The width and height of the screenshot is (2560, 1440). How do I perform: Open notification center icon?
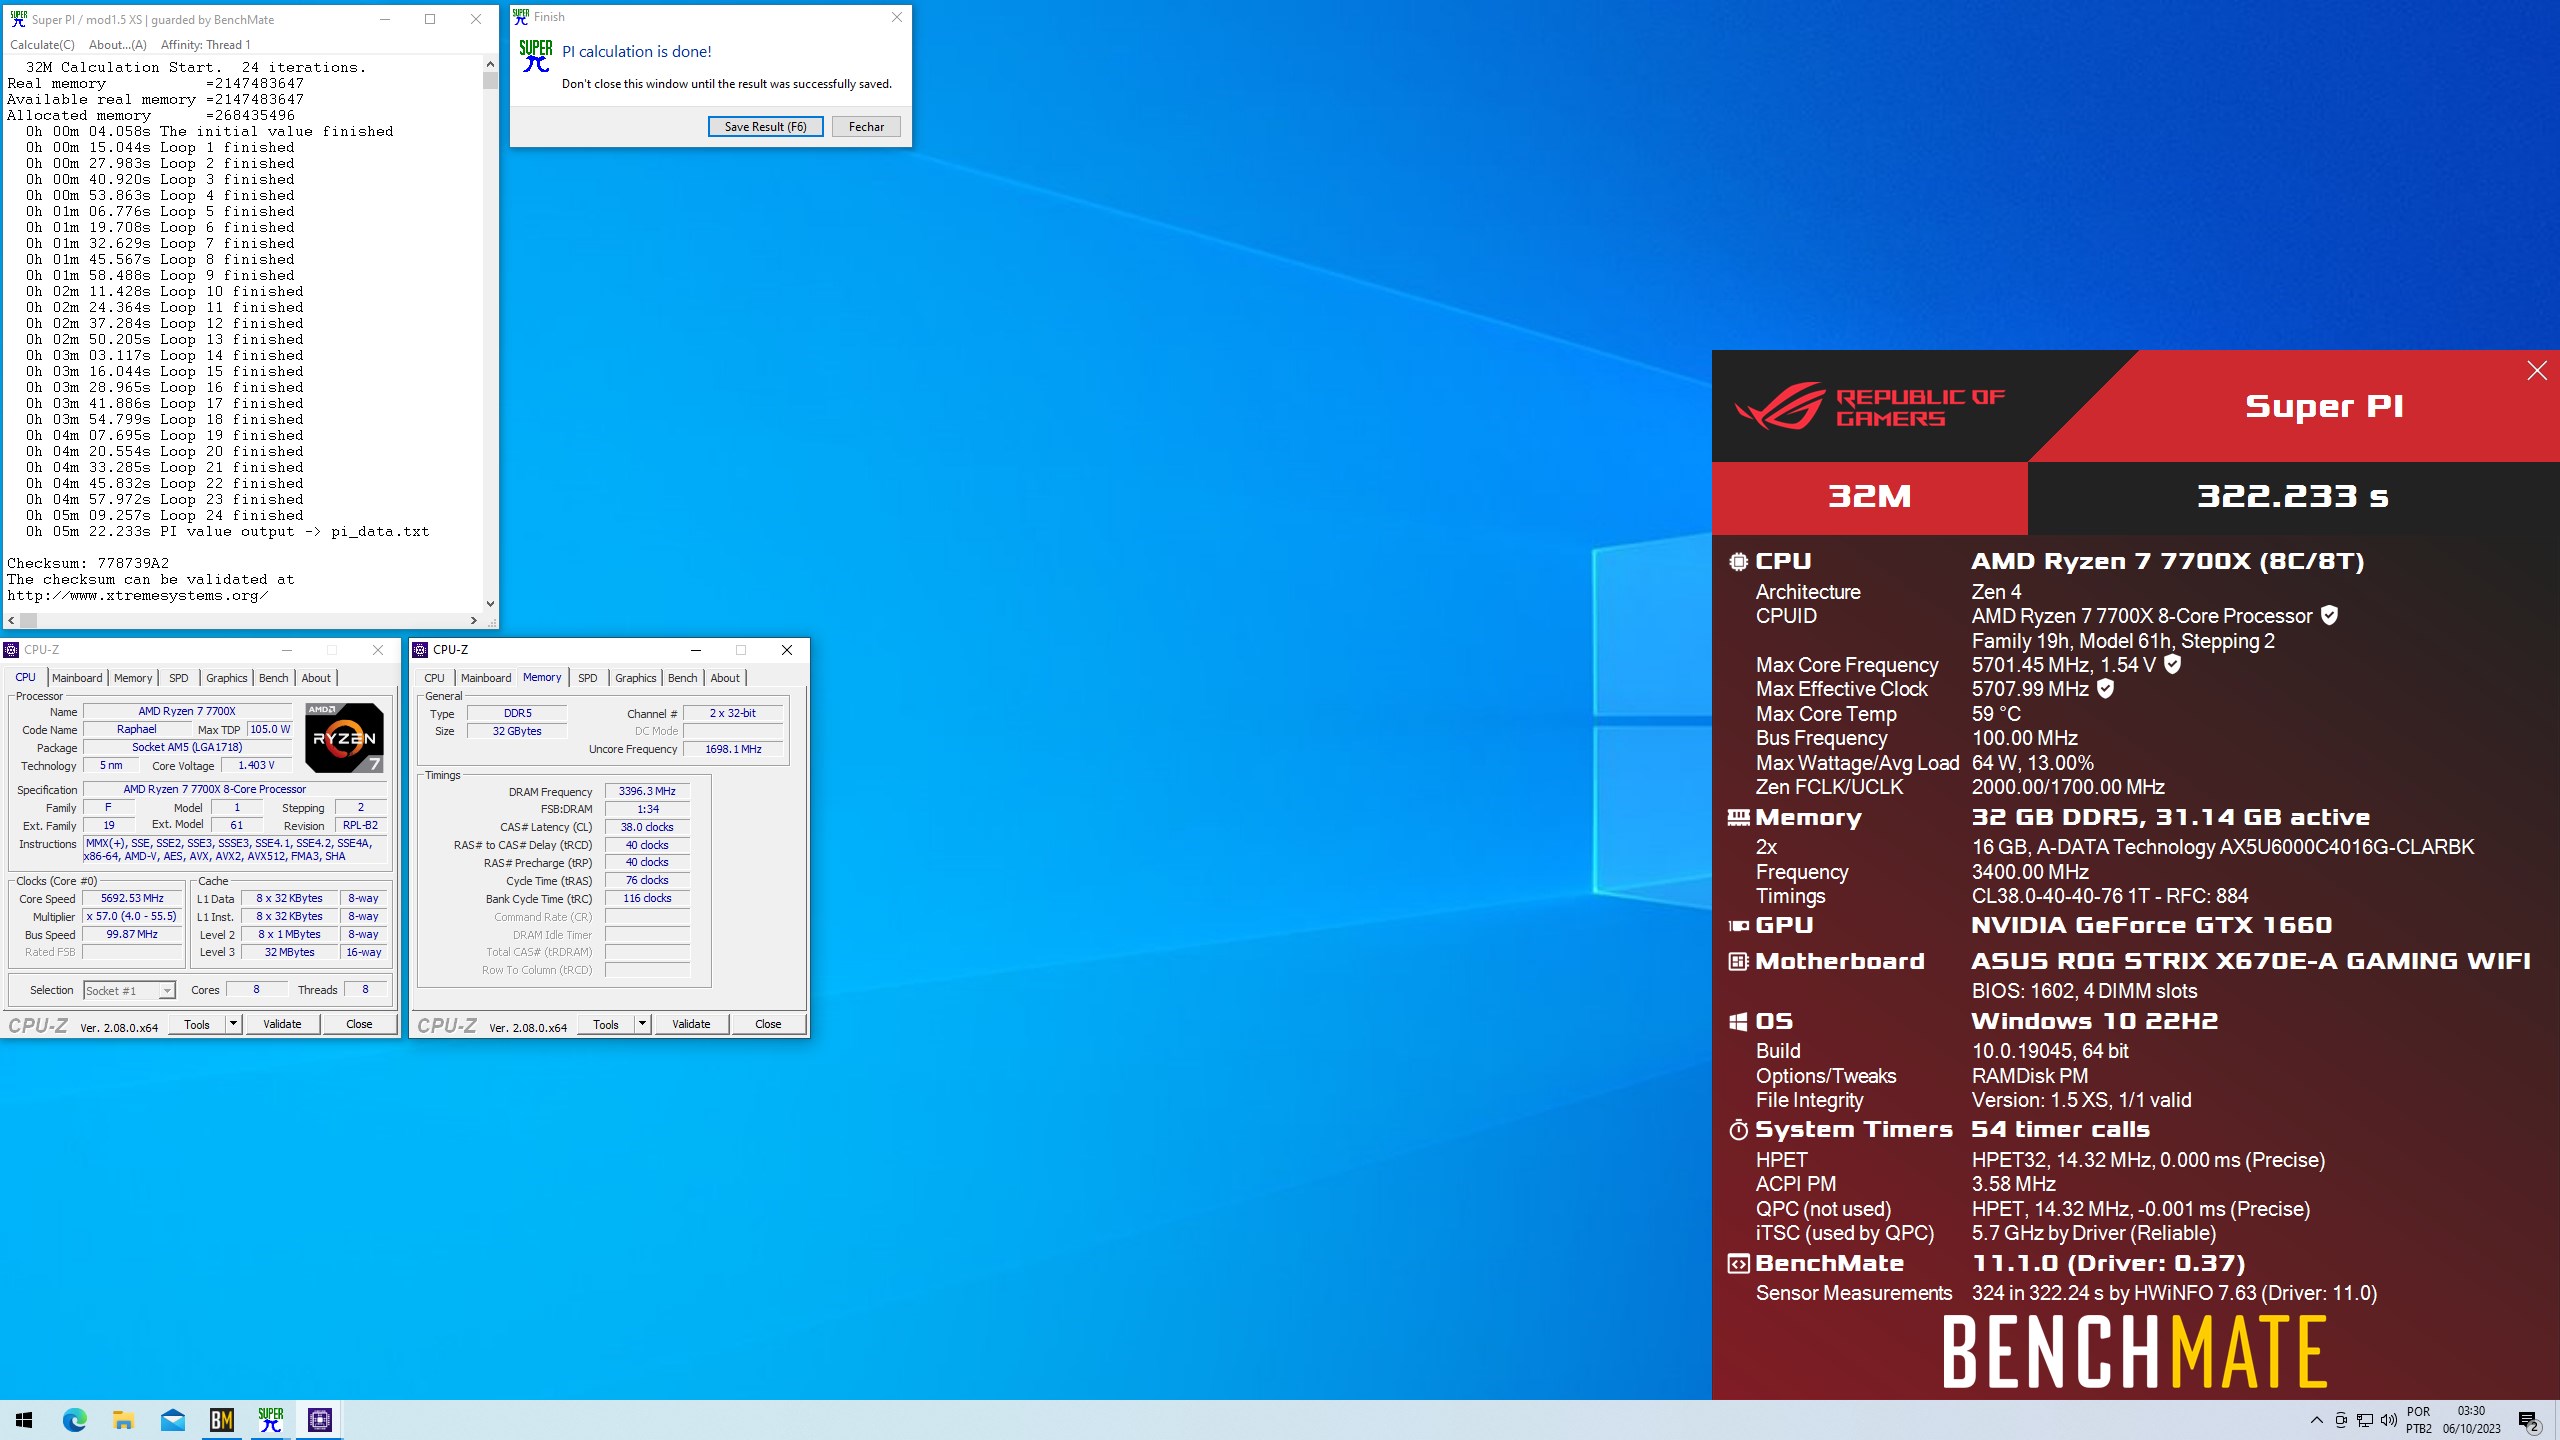tap(2528, 1420)
